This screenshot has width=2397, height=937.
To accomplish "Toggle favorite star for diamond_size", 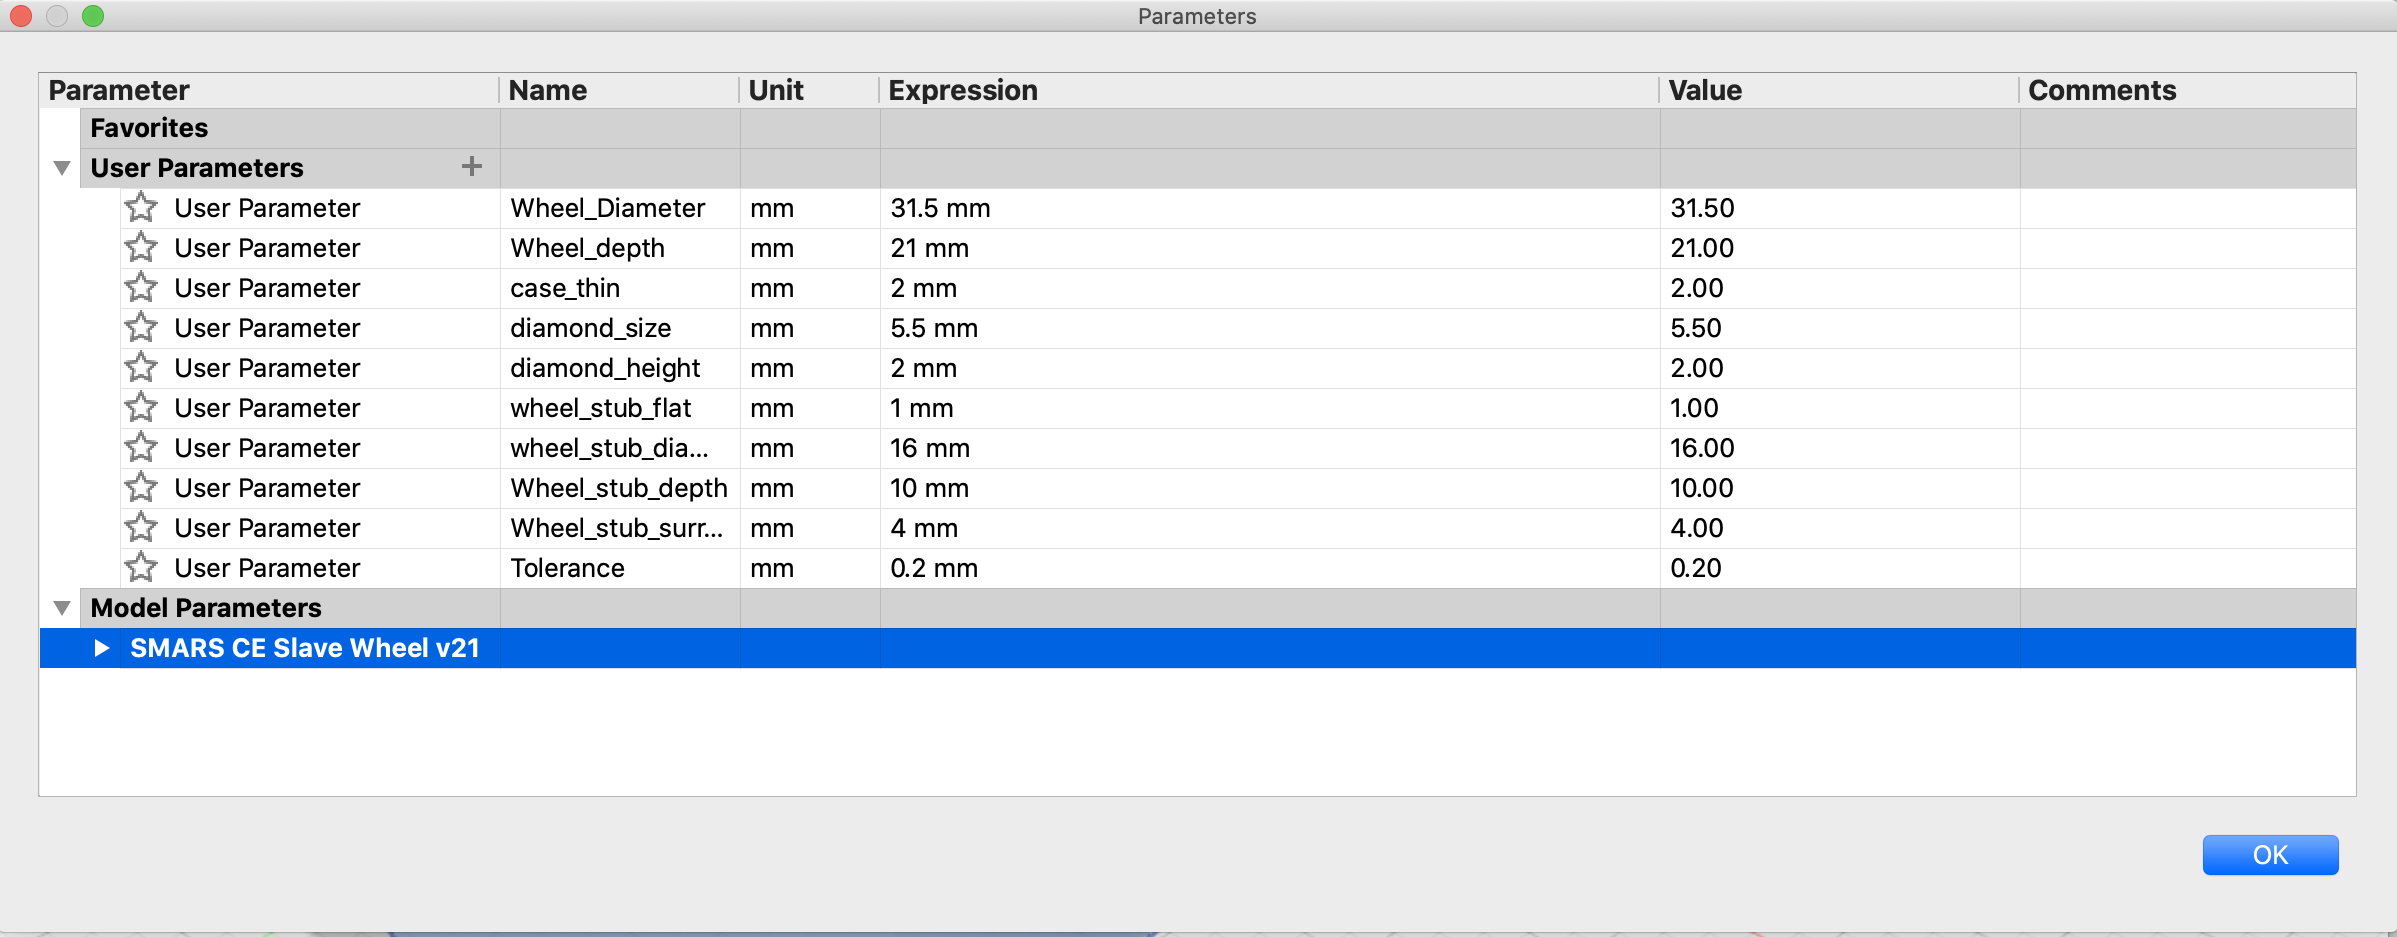I will tap(141, 328).
